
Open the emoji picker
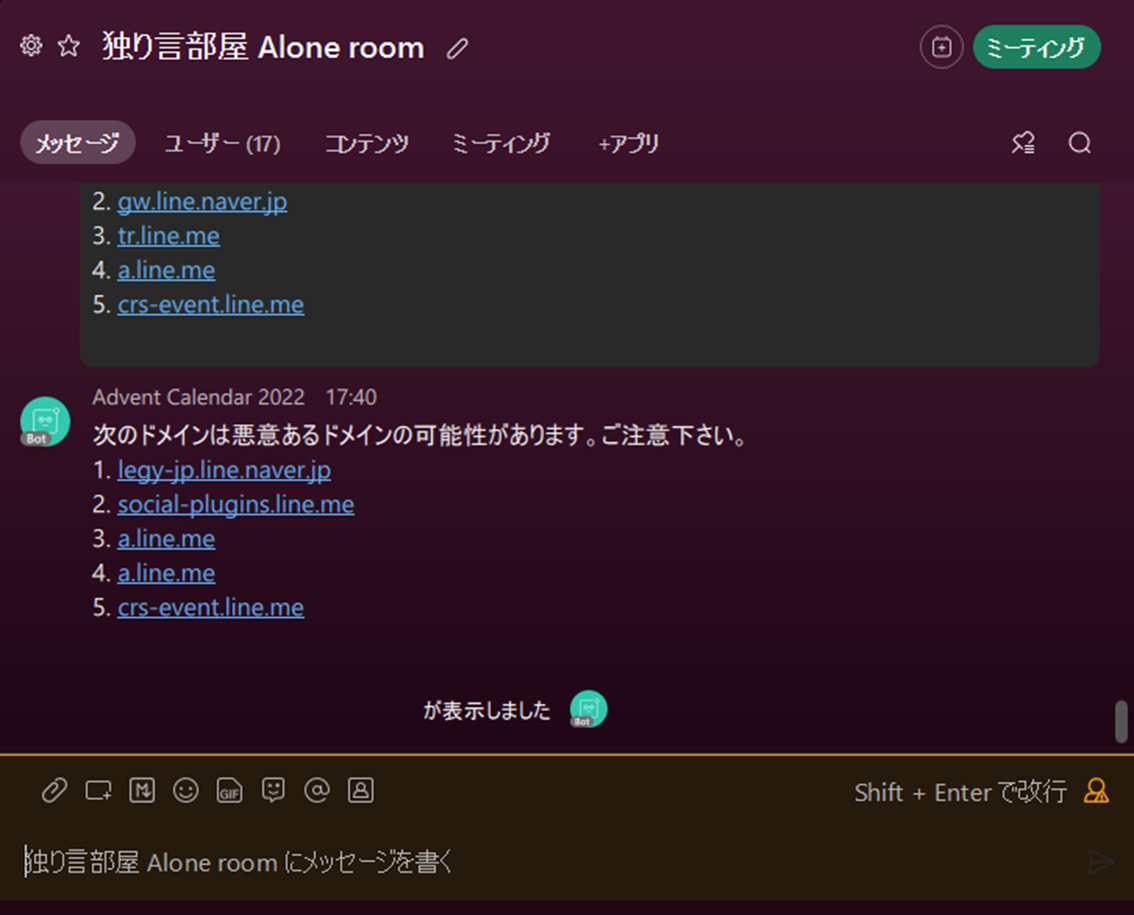tap(186, 790)
